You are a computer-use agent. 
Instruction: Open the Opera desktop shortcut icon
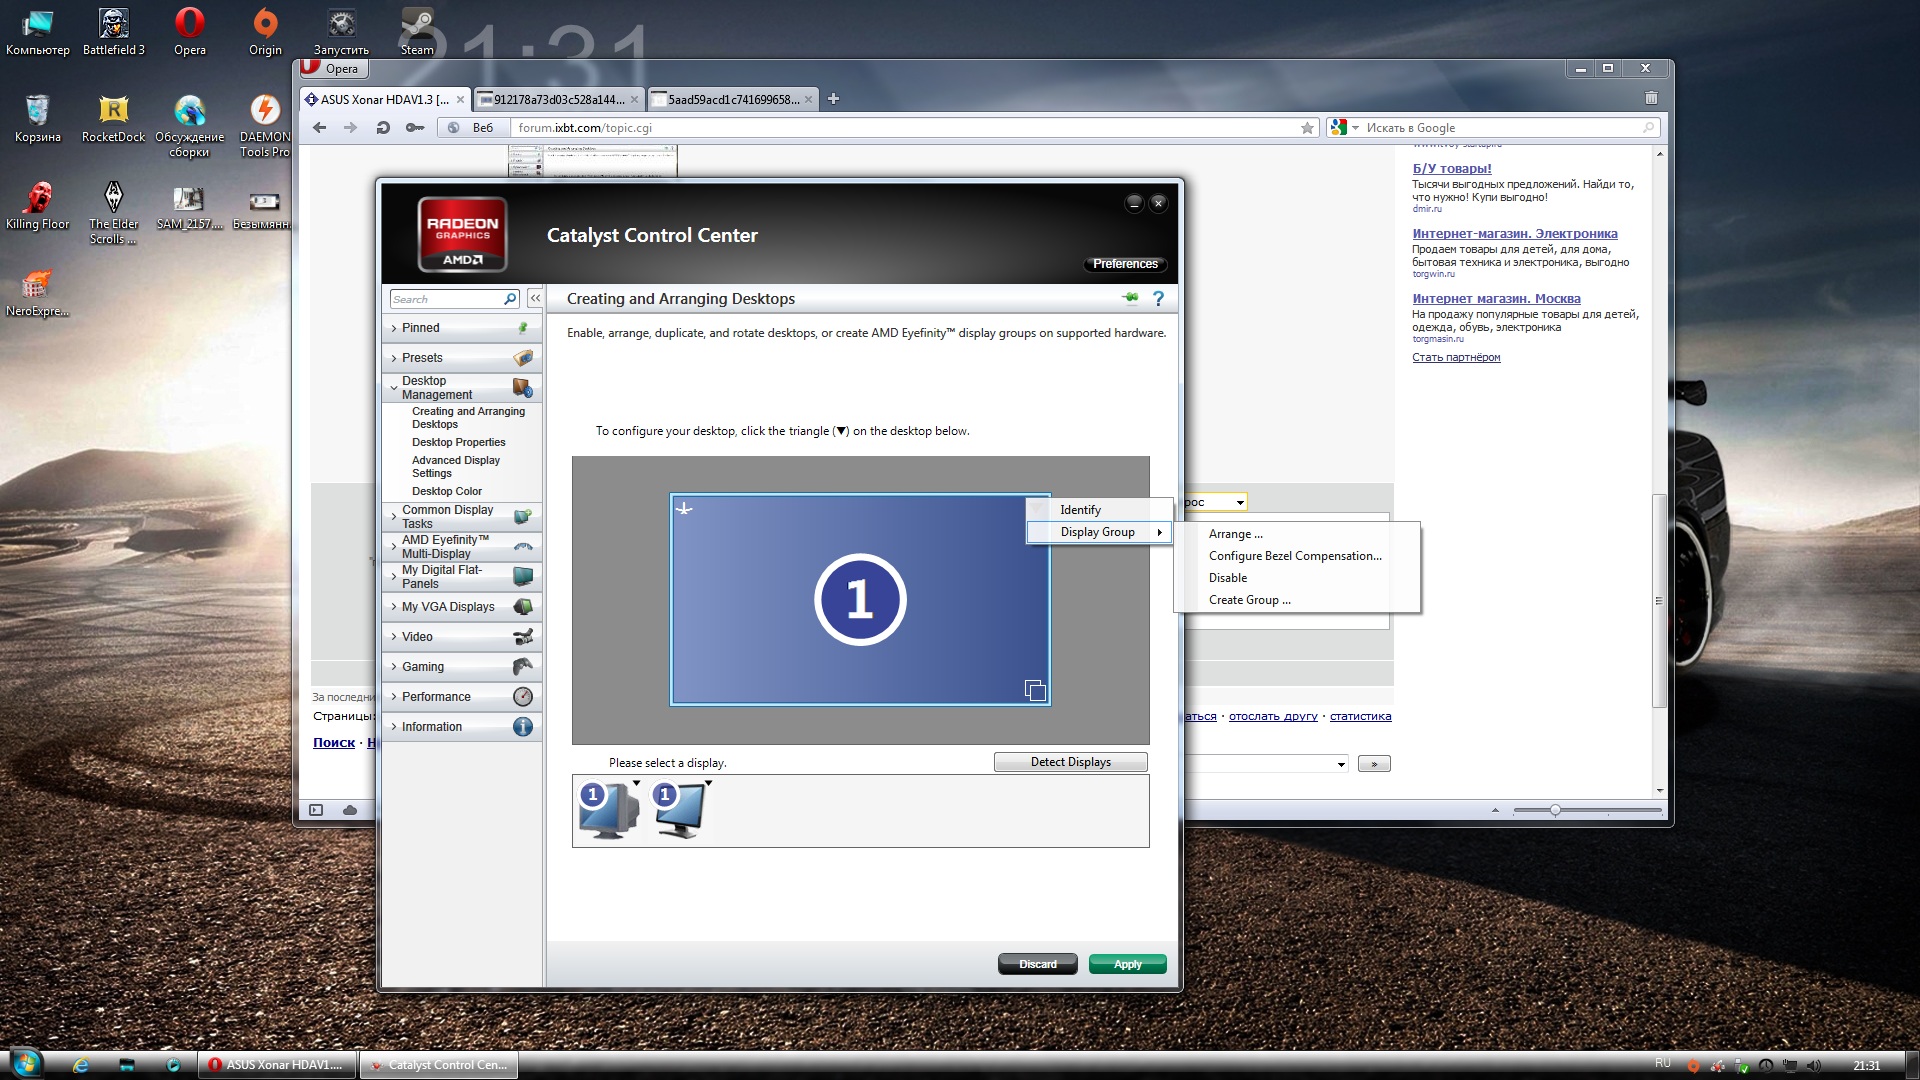(x=189, y=31)
